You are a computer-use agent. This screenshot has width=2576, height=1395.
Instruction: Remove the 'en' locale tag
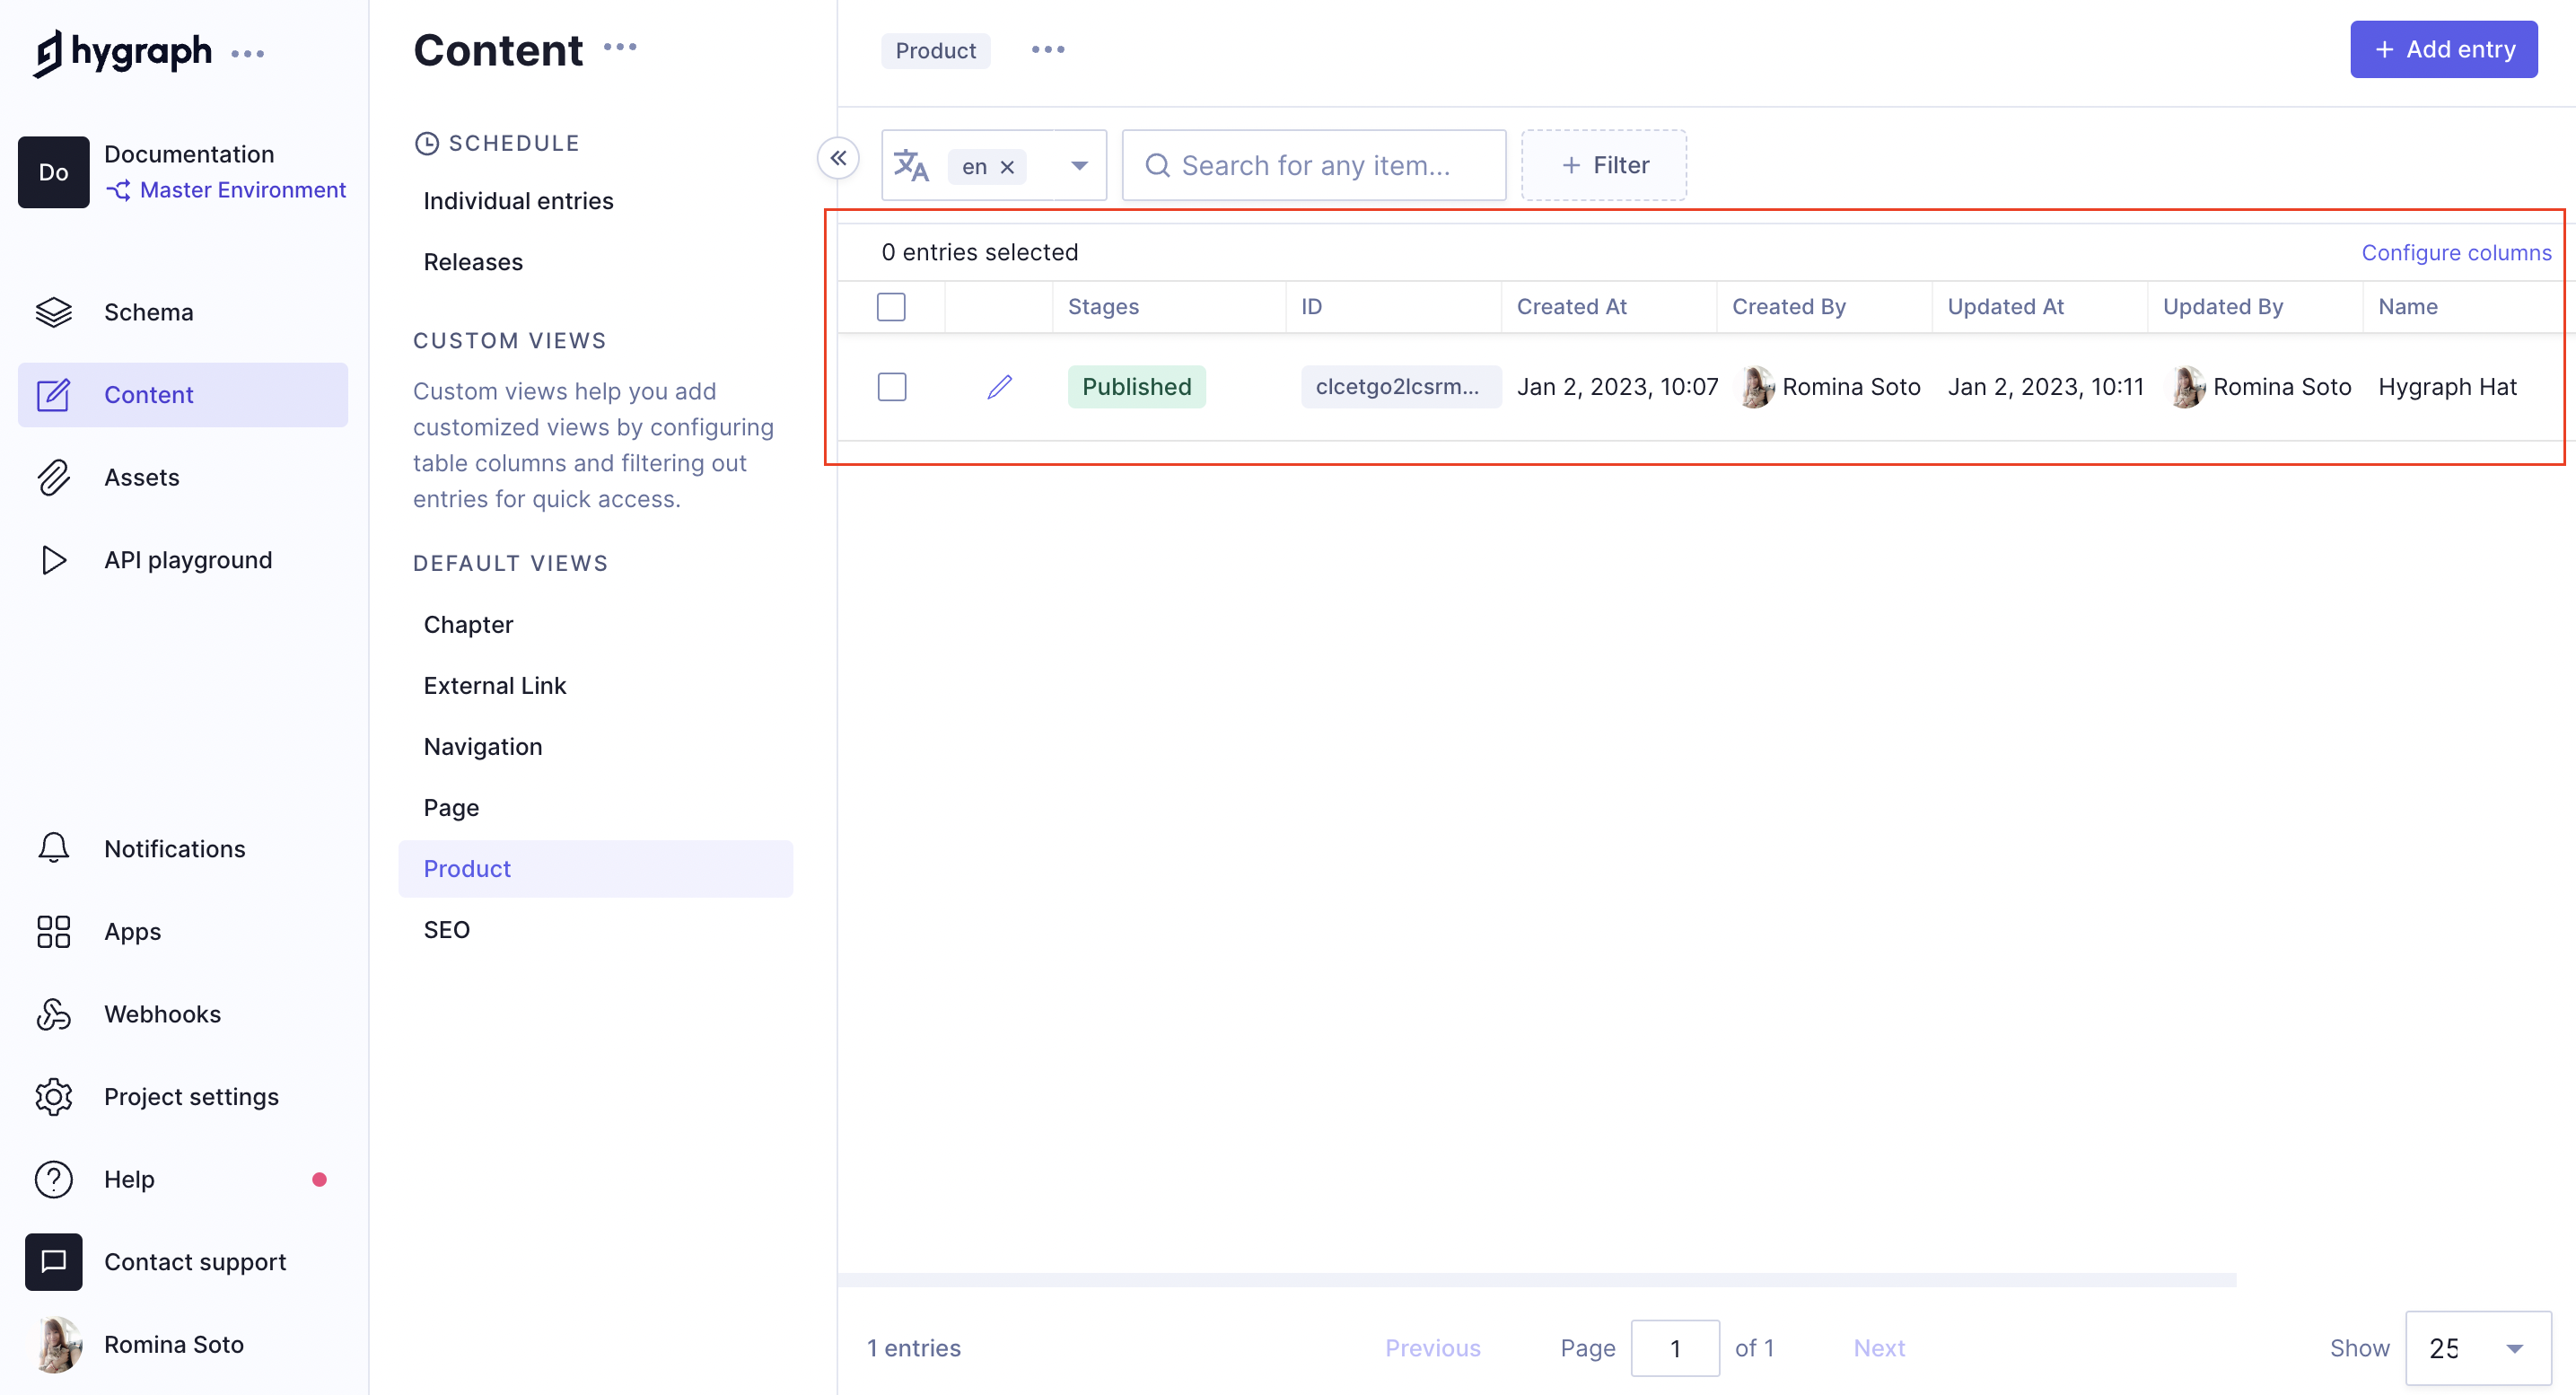pos(1007,167)
